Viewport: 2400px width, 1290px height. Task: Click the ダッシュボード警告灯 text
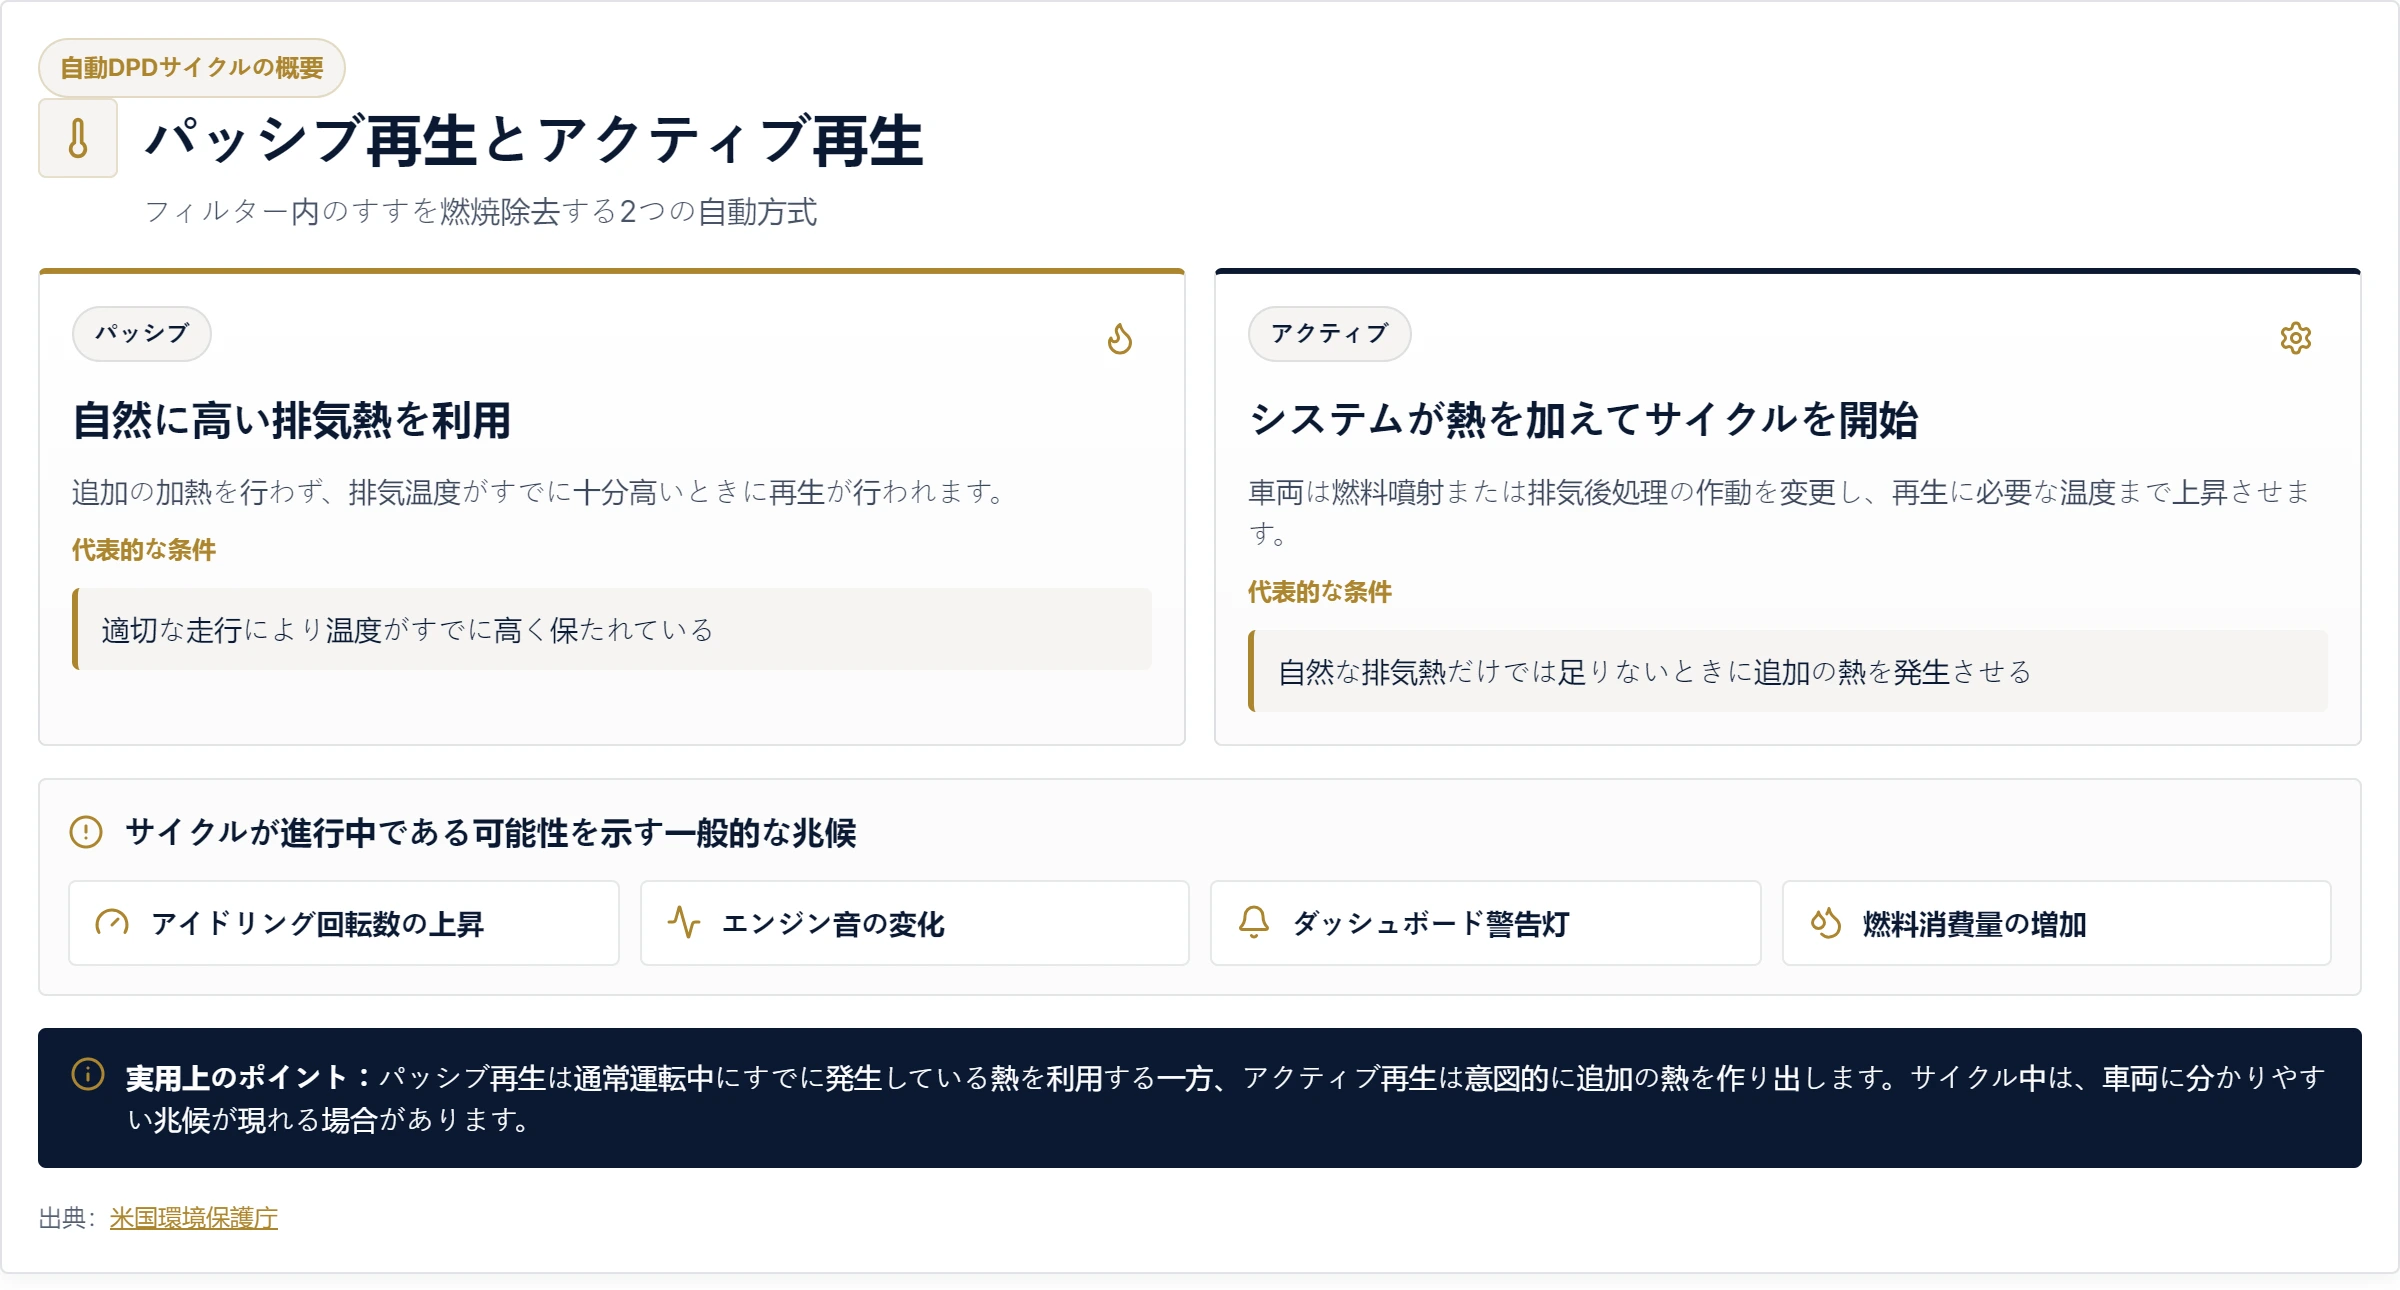(x=1432, y=923)
